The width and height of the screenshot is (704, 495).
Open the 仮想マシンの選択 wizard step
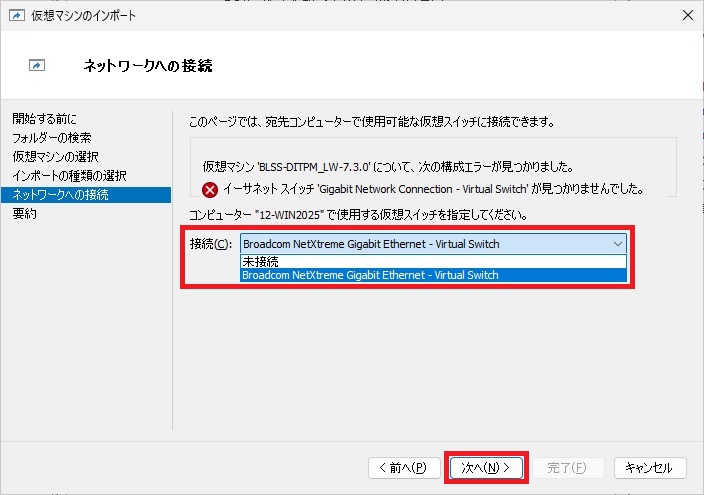point(55,157)
